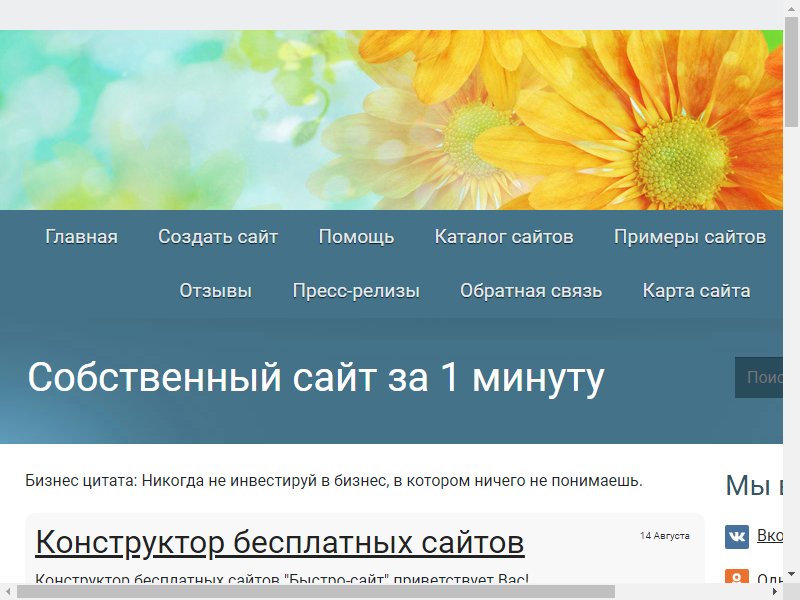Open the Отзывы page

coord(215,291)
